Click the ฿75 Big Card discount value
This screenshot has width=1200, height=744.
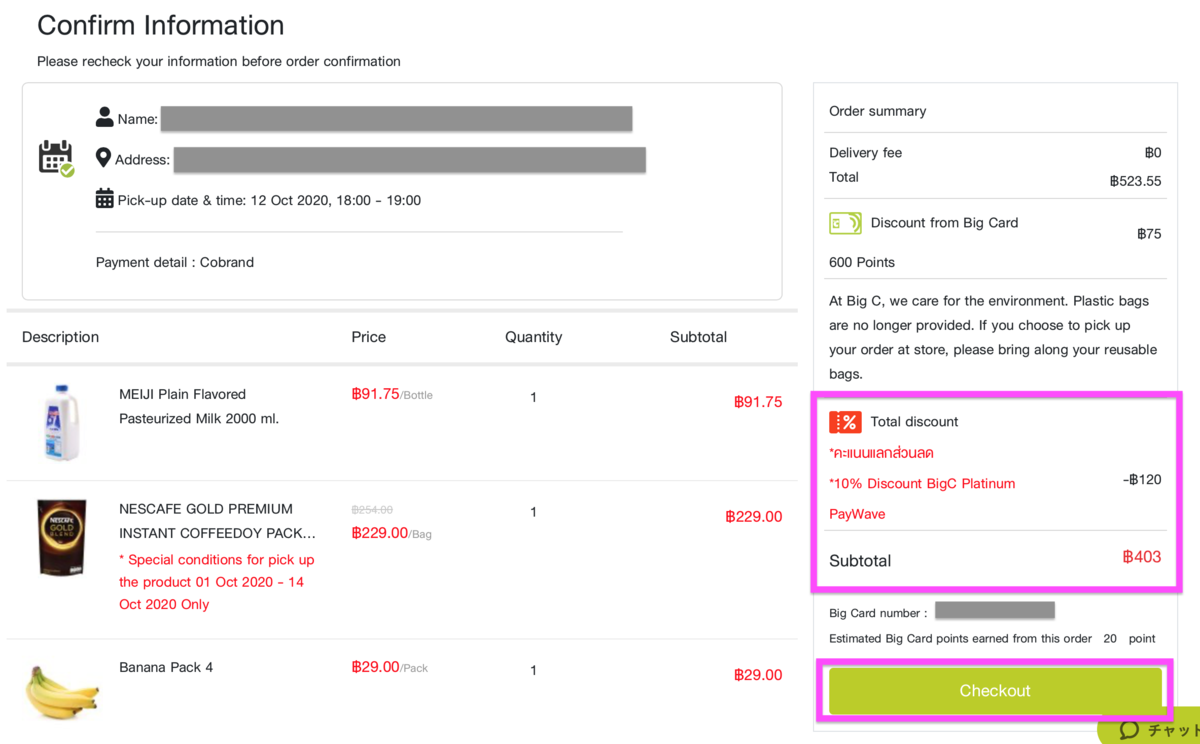click(x=1149, y=234)
